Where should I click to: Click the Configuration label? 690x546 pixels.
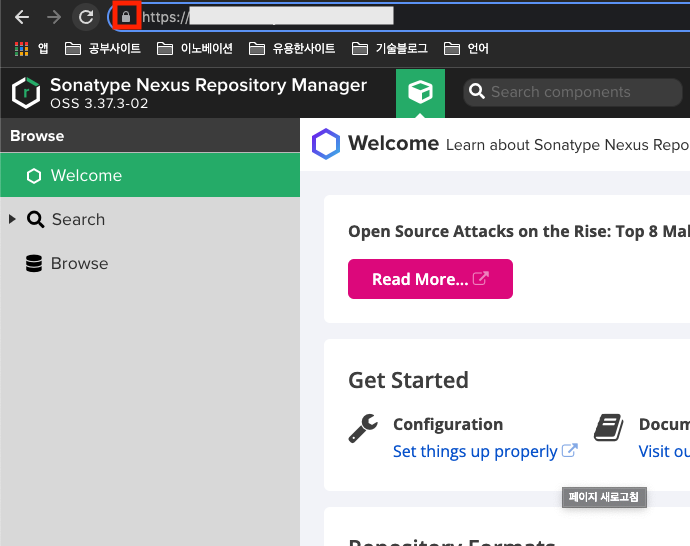pyautogui.click(x=448, y=424)
